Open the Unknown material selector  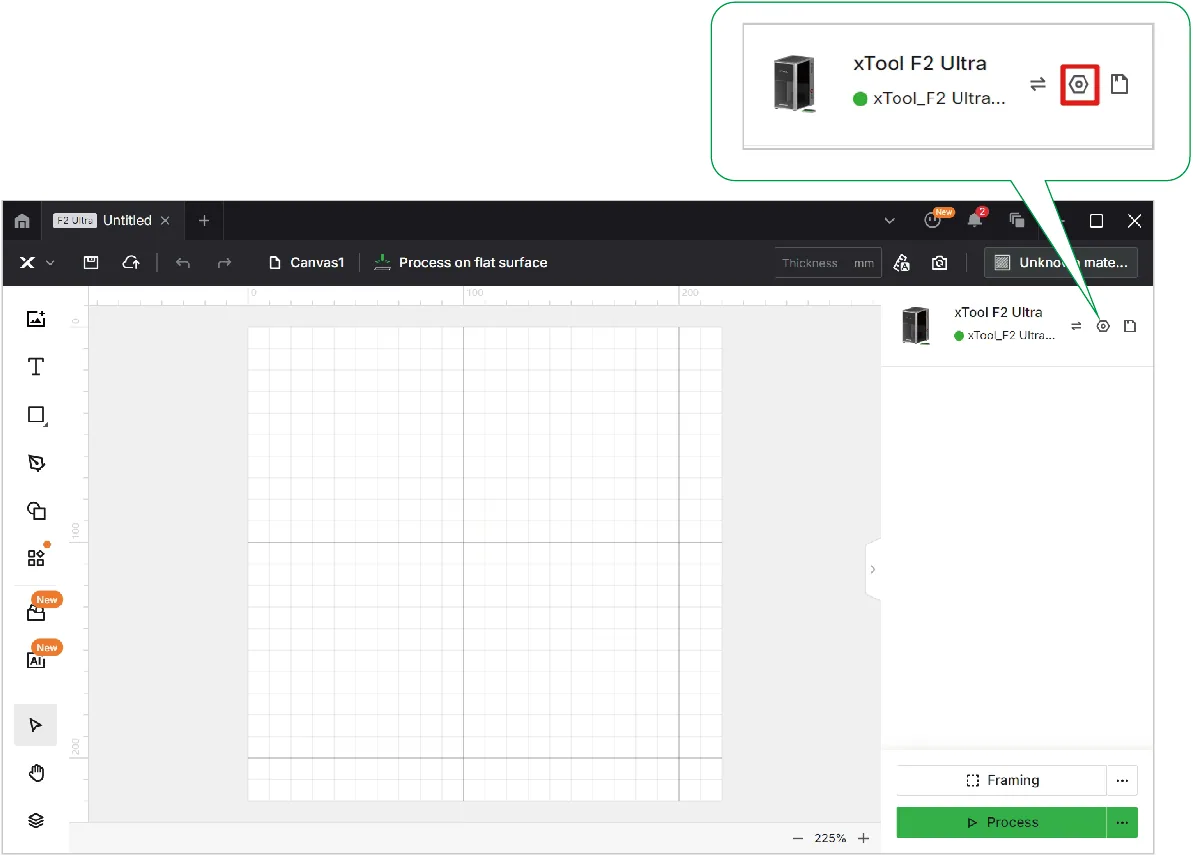[x=1061, y=262]
